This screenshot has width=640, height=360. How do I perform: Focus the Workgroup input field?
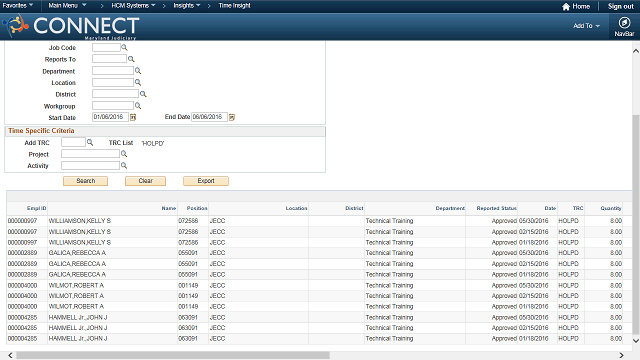[x=113, y=106]
